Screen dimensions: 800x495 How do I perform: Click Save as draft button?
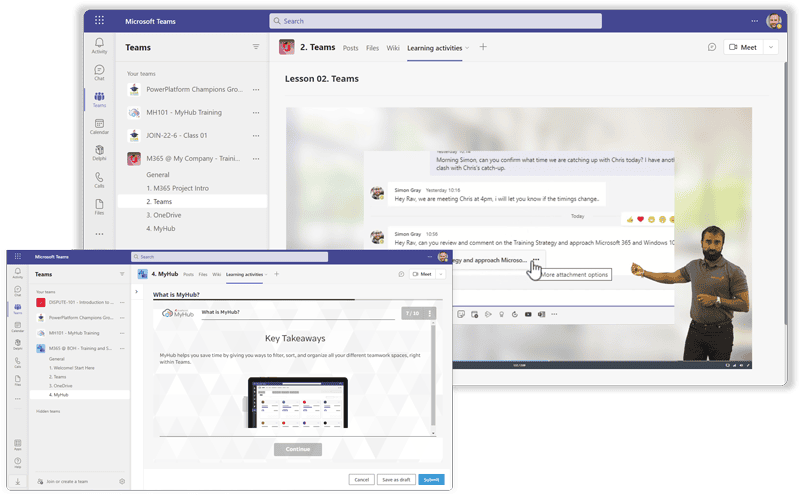(x=396, y=480)
